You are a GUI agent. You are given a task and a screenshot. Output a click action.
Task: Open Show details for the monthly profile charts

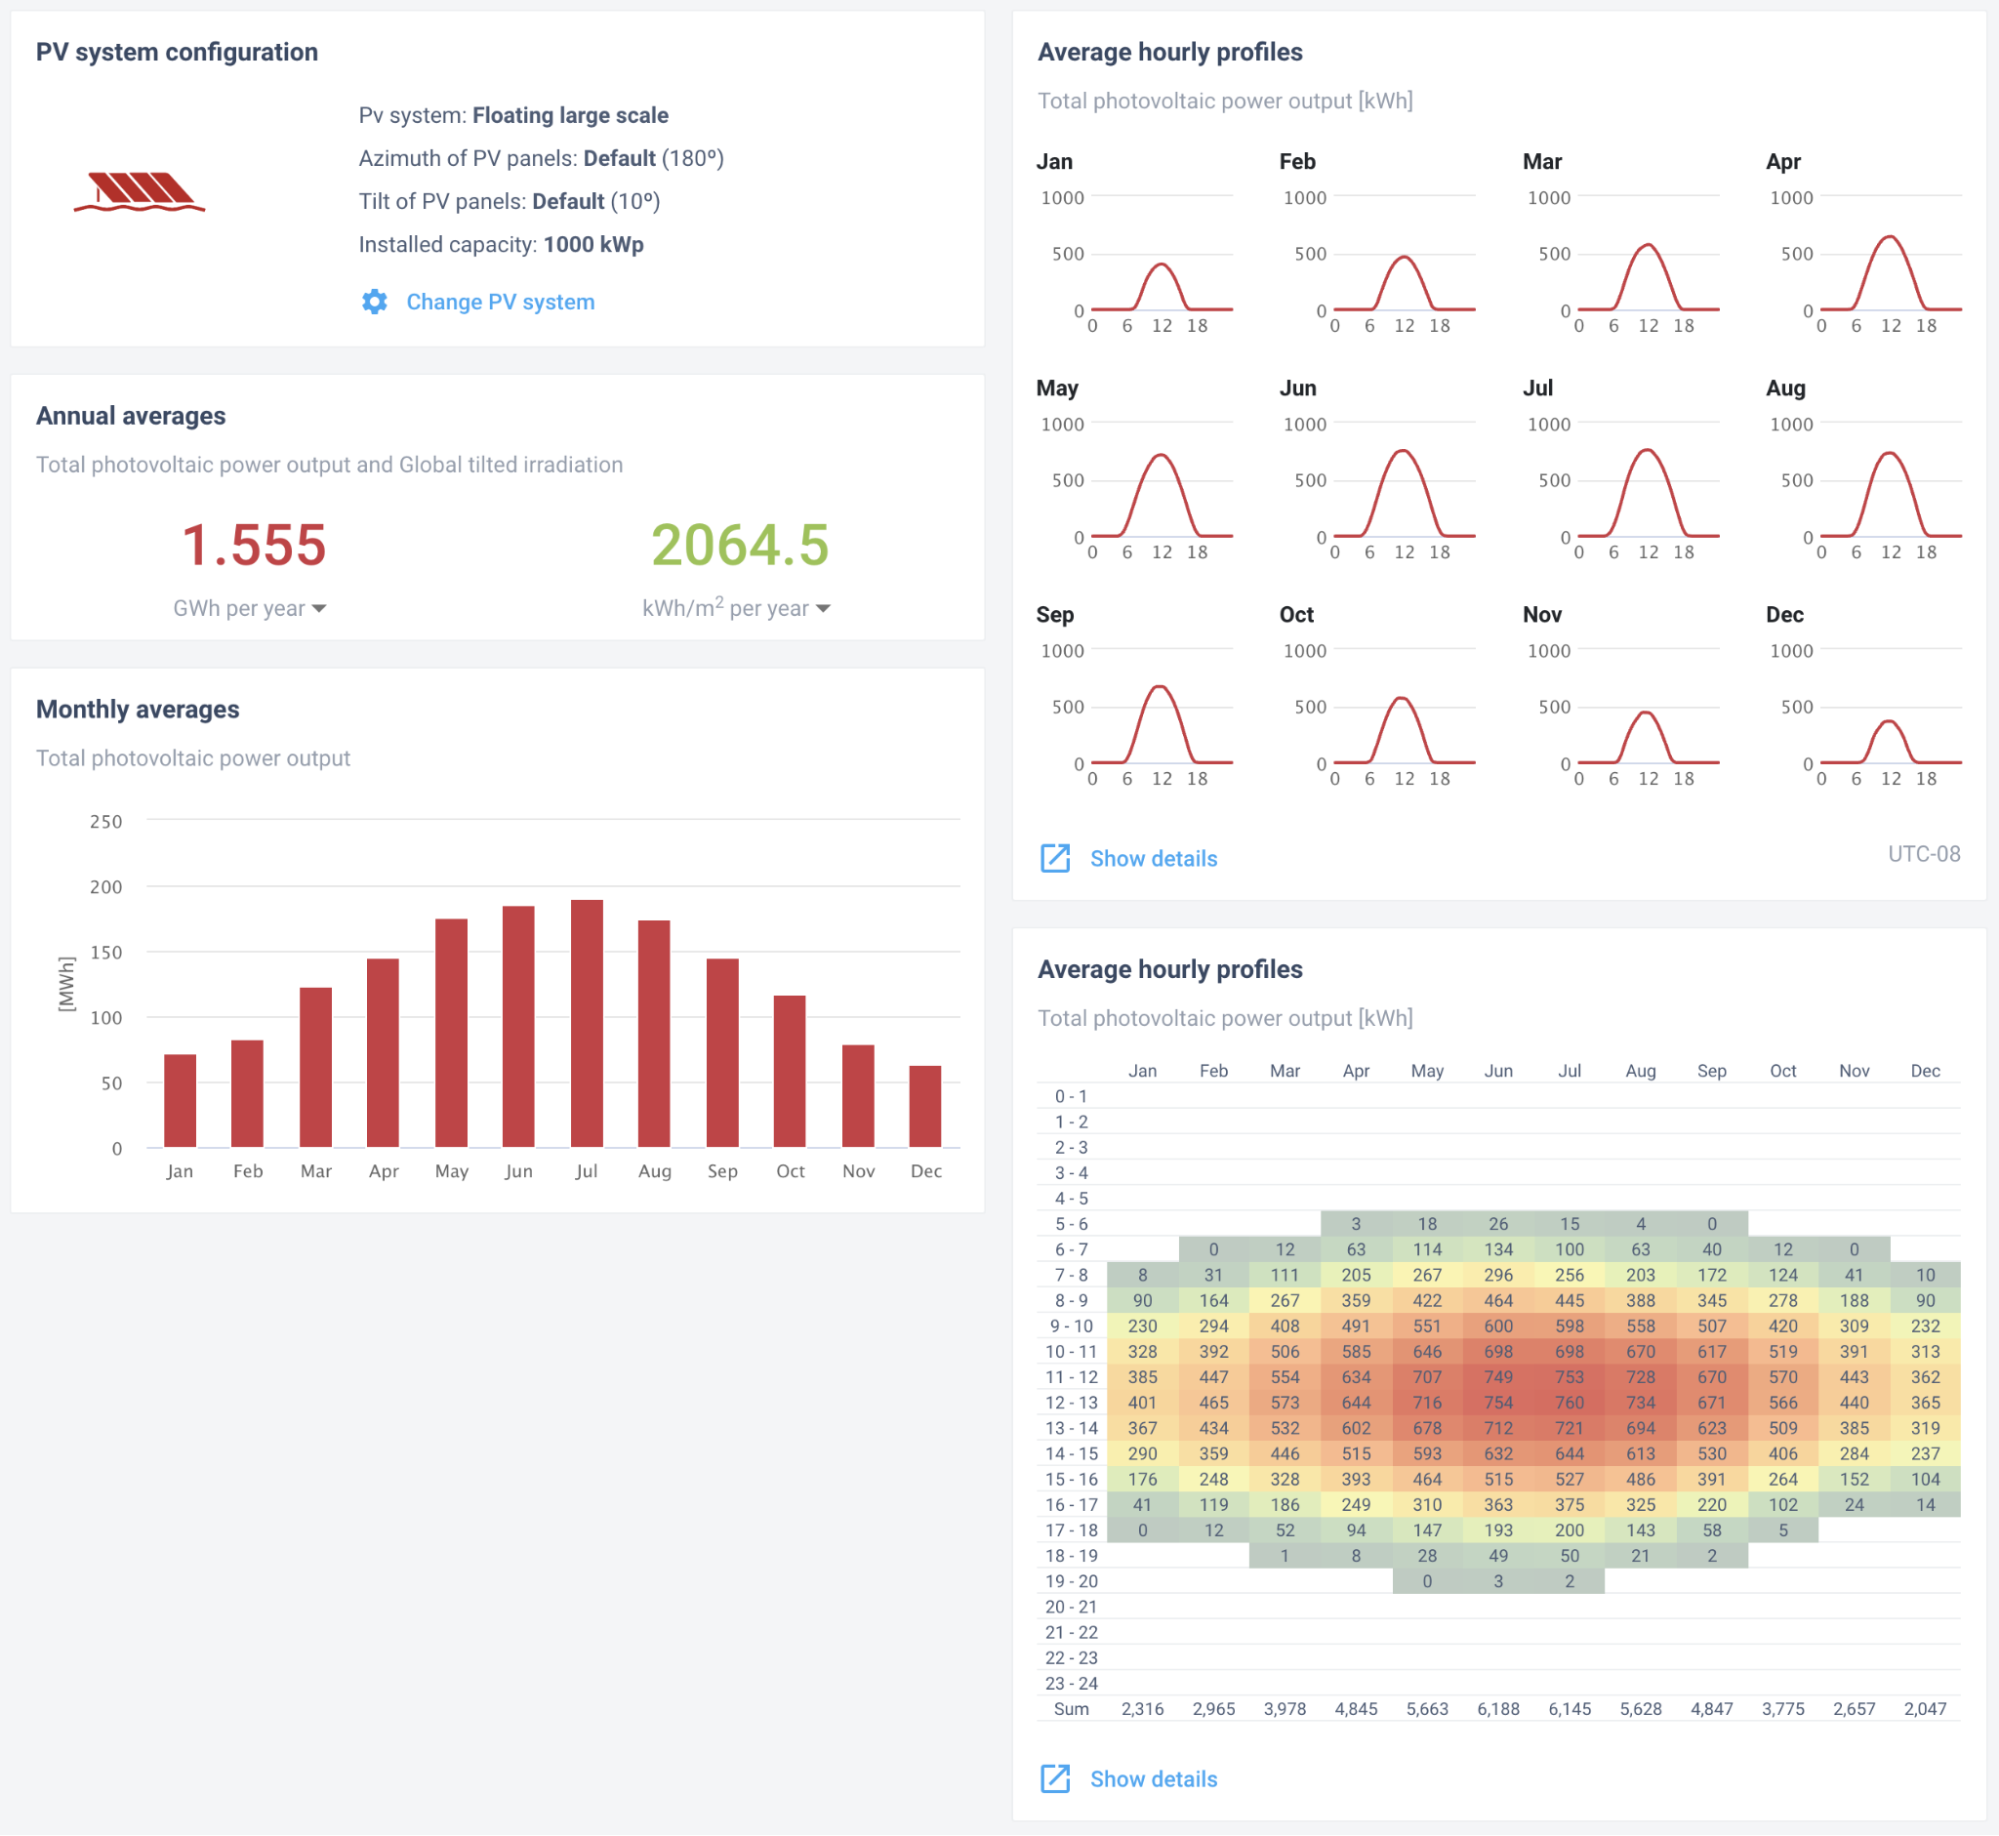(1153, 858)
